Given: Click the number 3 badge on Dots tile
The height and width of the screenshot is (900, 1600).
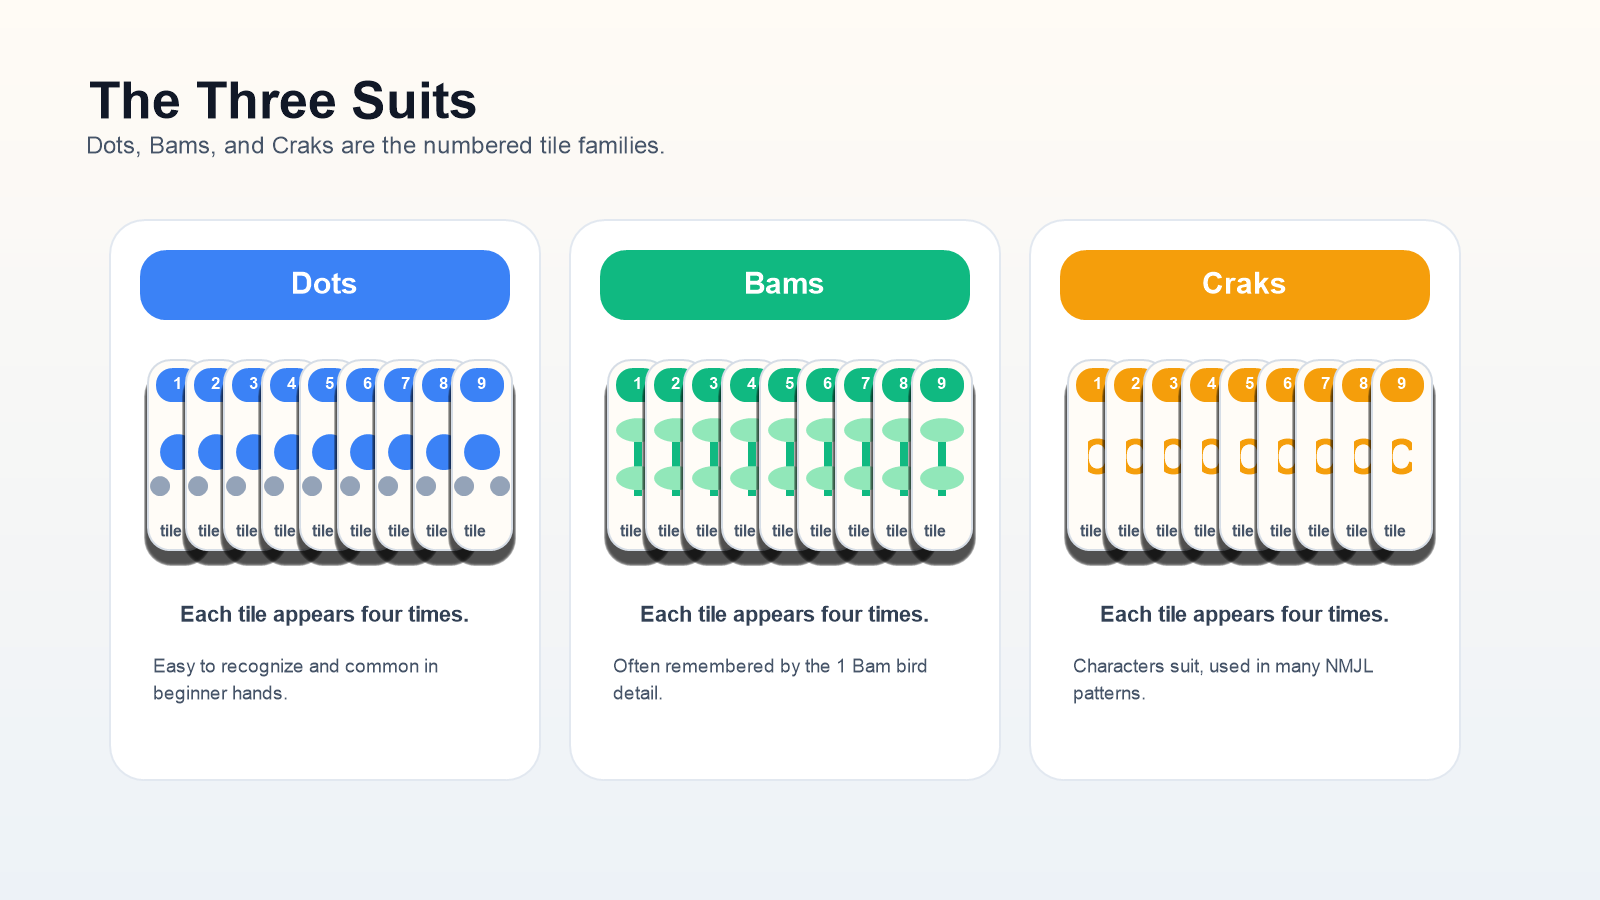Looking at the screenshot, I should pos(246,384).
